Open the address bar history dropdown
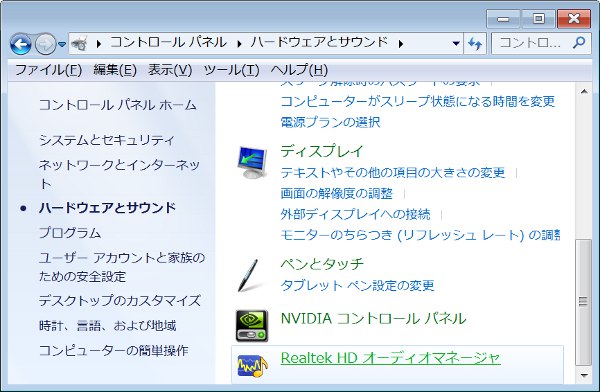The image size is (600, 392). coord(456,44)
